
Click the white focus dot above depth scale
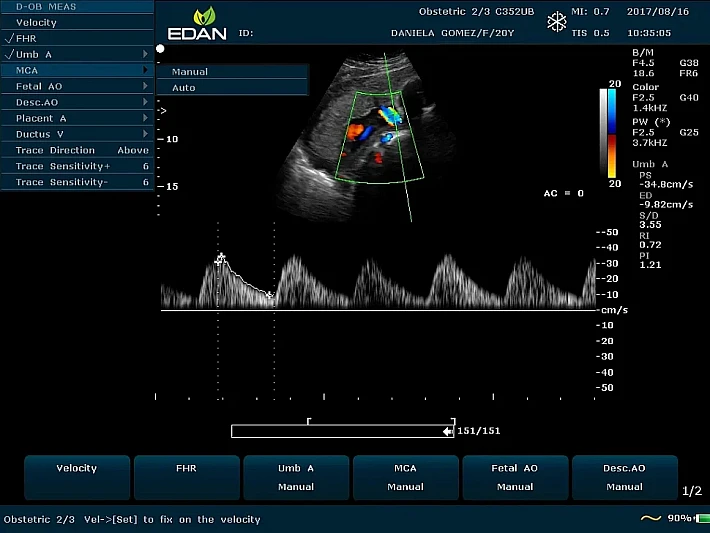pyautogui.click(x=160, y=48)
